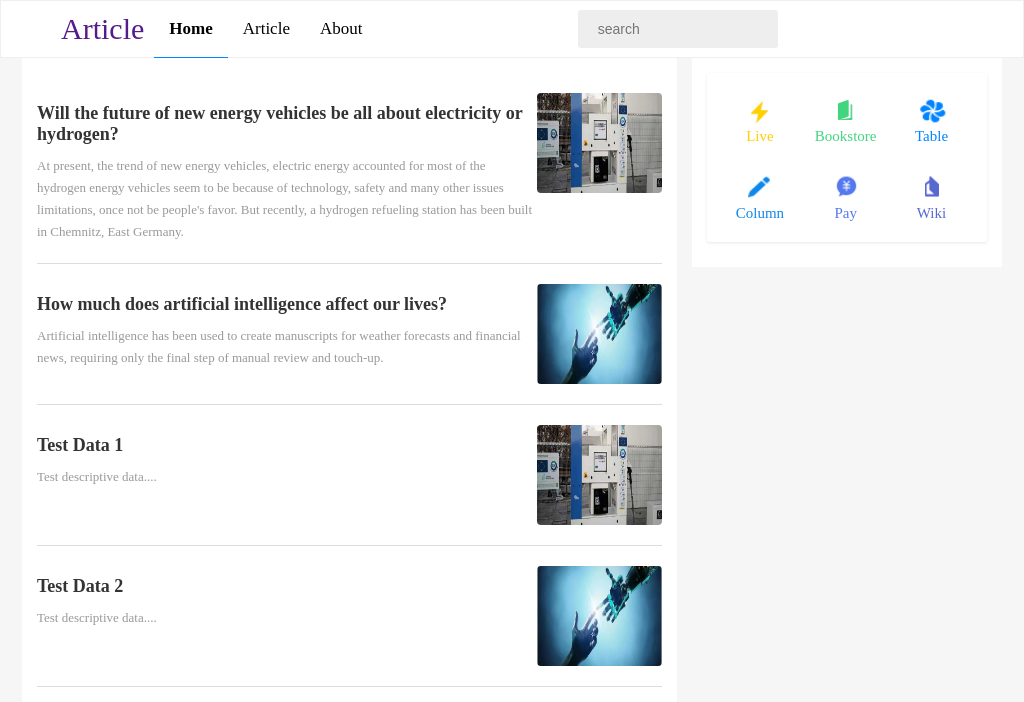Click inside the search box
Image resolution: width=1024 pixels, height=702 pixels.
677,28
